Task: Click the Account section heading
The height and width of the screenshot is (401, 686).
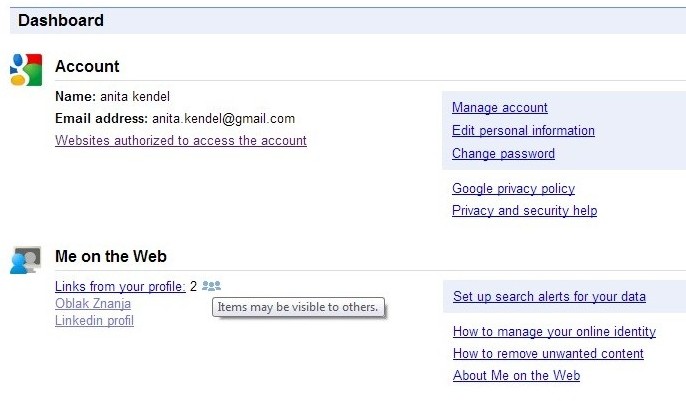Action: (x=87, y=67)
